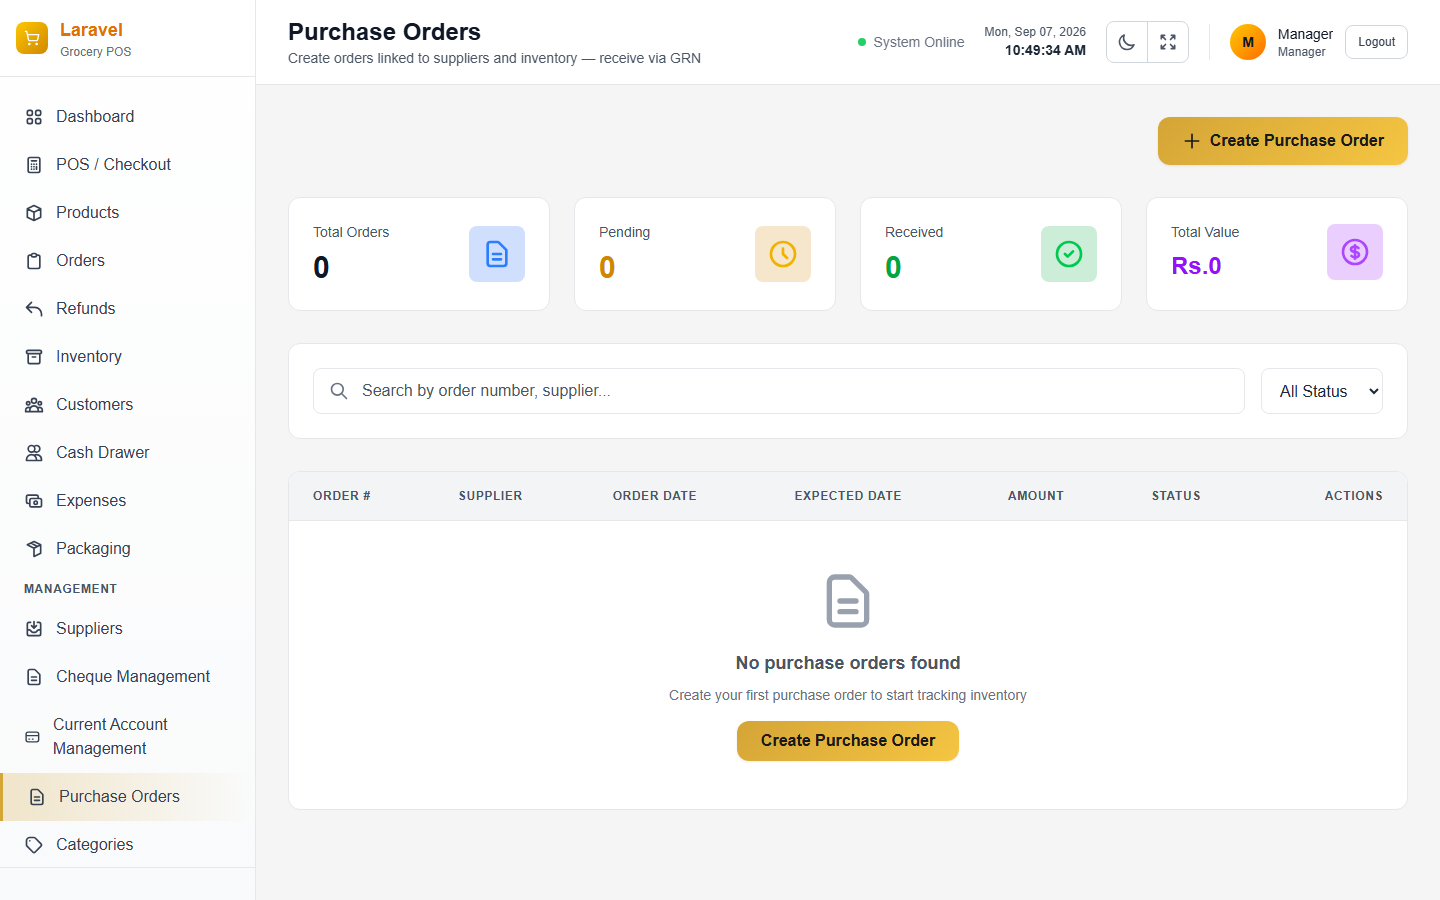Click the Customers people icon in sidebar
This screenshot has width=1440, height=900.
[x=34, y=405]
